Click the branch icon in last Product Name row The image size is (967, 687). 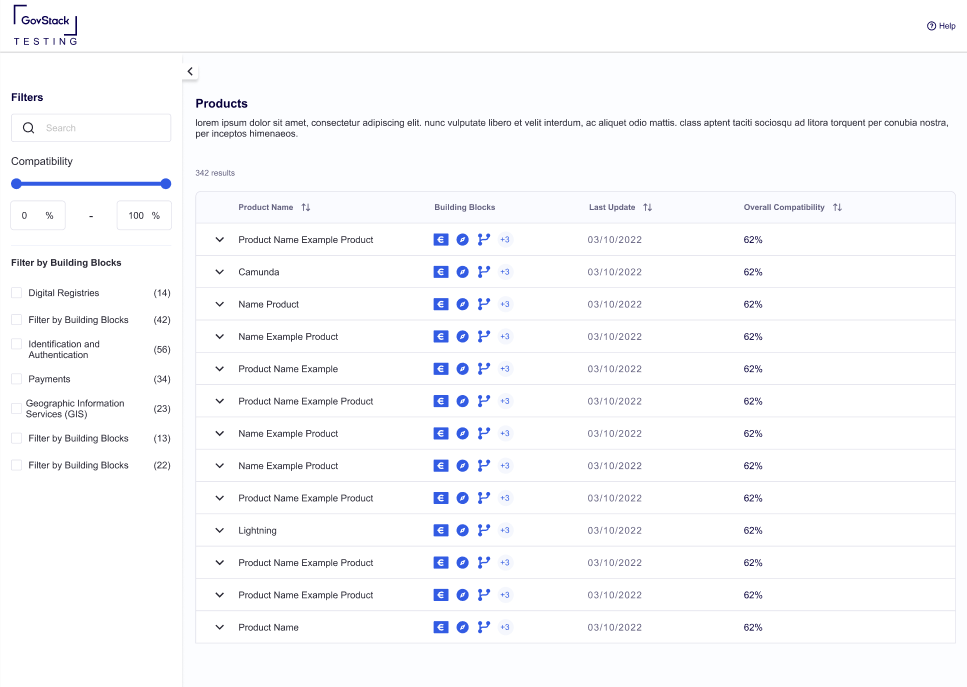tap(484, 627)
